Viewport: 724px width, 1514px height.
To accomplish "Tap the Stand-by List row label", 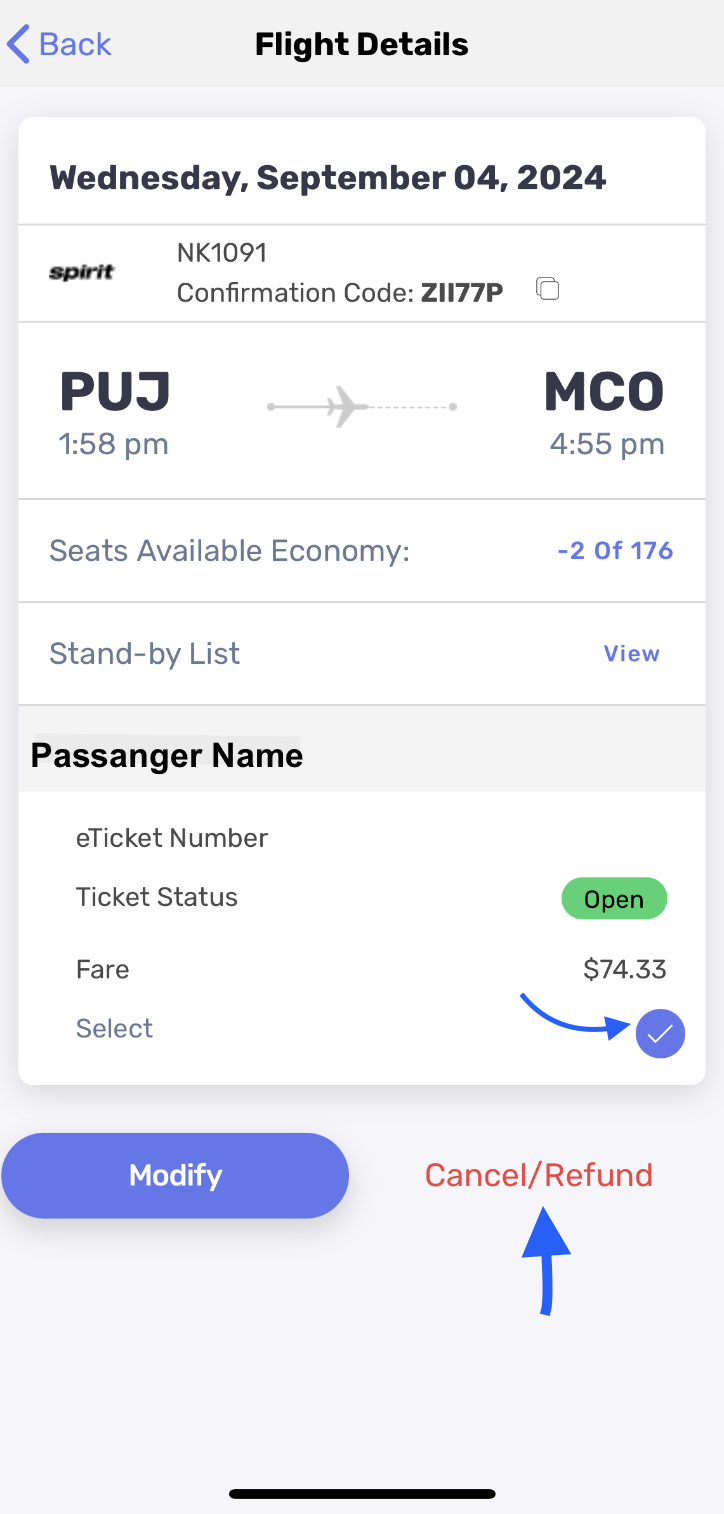I will point(145,654).
